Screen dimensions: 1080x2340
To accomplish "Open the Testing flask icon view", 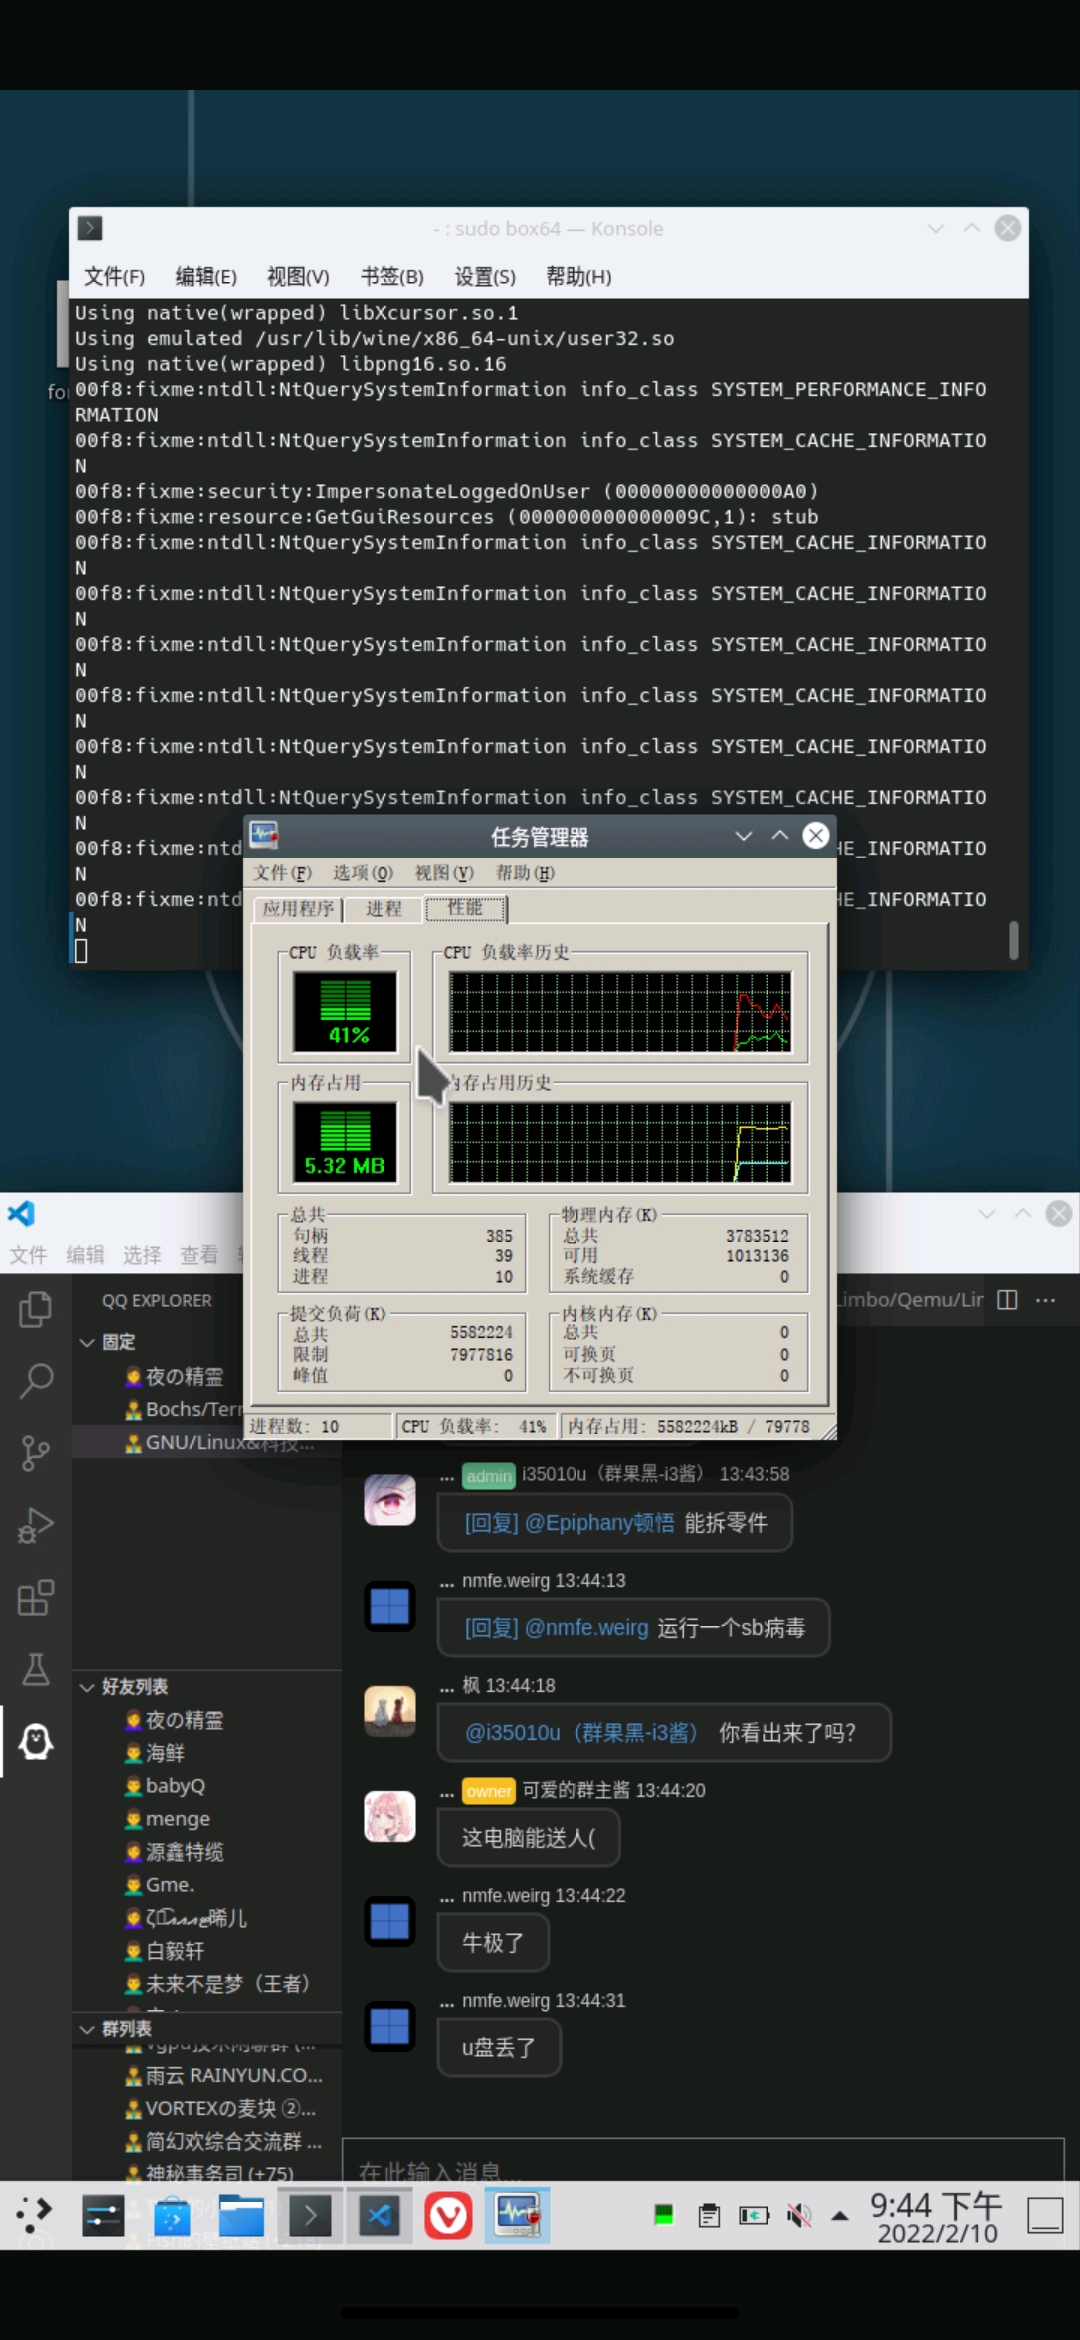I will click(x=36, y=1669).
